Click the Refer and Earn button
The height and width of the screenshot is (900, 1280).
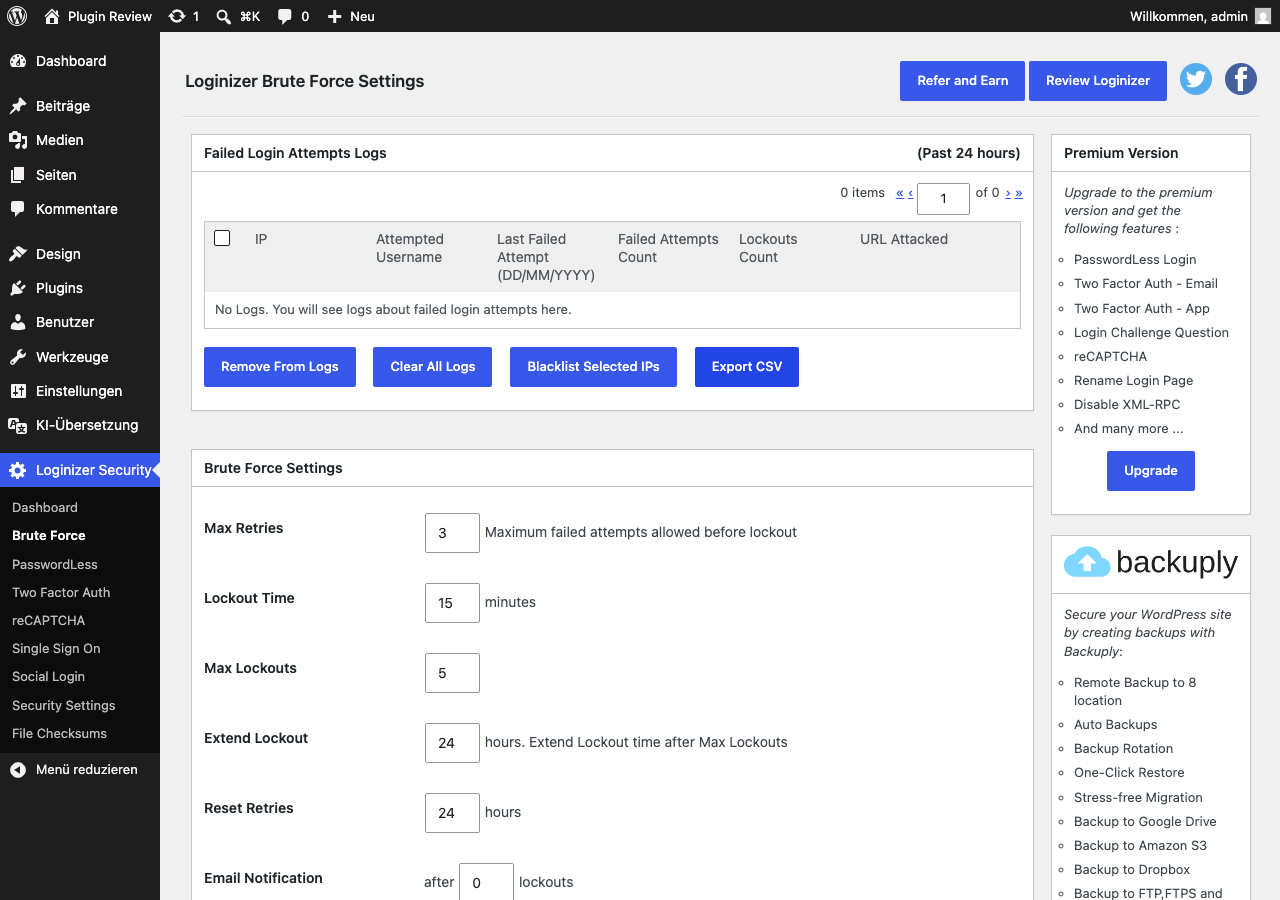pyautogui.click(x=963, y=81)
